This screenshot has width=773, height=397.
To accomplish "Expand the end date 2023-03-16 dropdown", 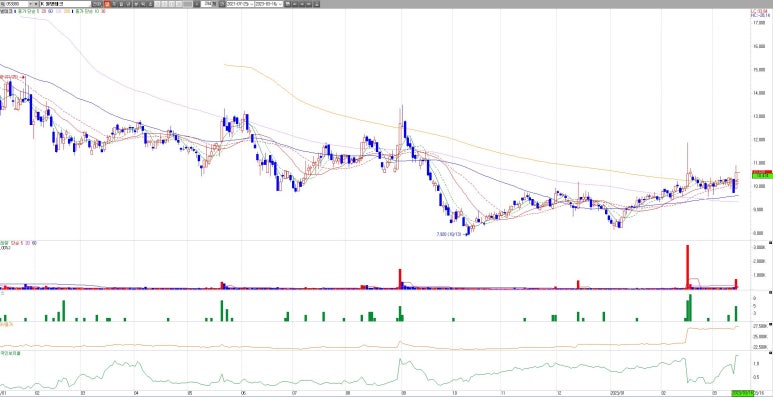I will coord(280,4).
